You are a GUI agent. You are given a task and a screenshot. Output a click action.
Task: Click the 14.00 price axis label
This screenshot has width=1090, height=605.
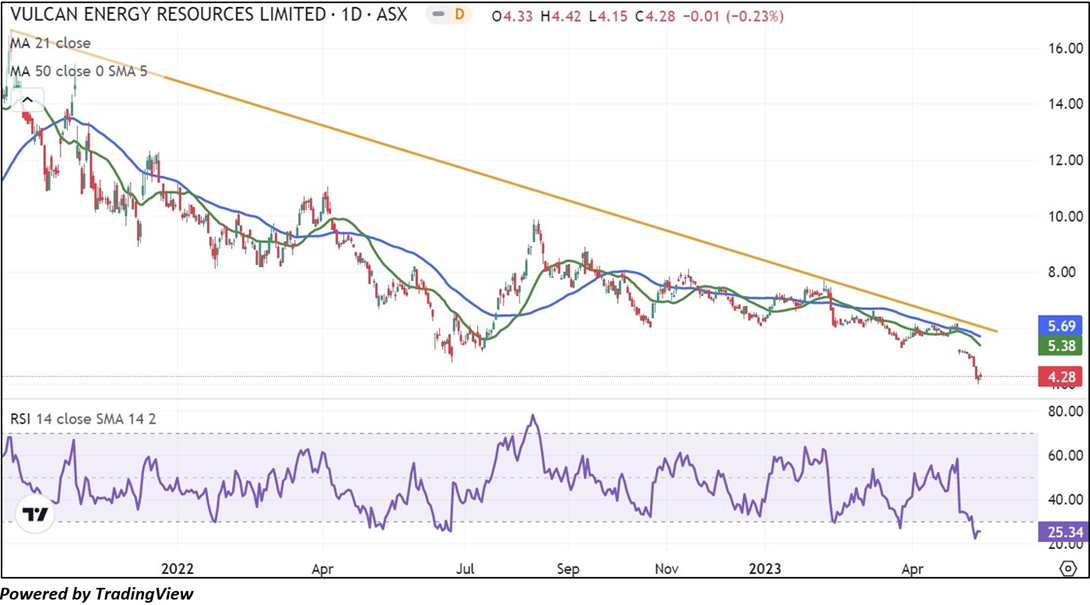click(x=1066, y=104)
